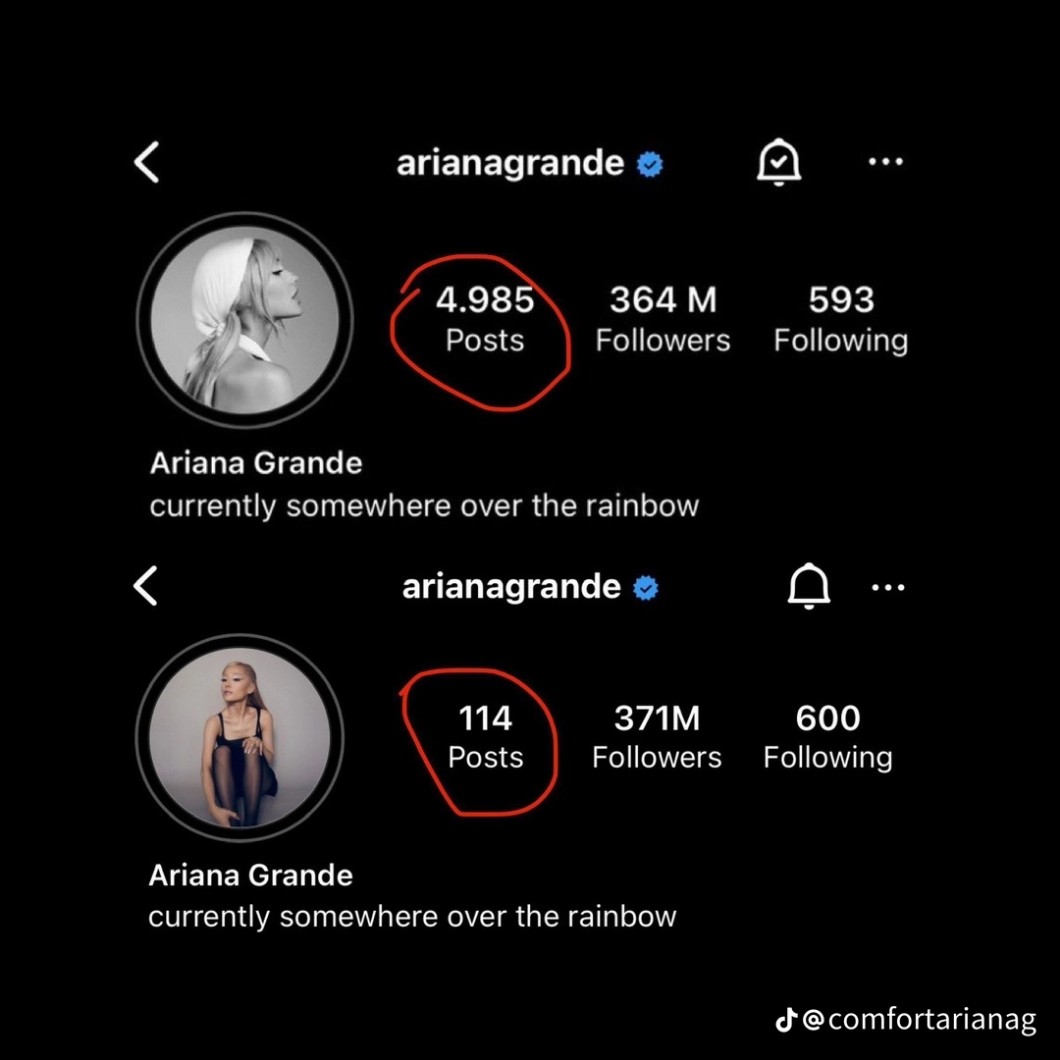Screen dimensions: 1060x1060
Task: Open the 600 Following list
Action: 828,737
